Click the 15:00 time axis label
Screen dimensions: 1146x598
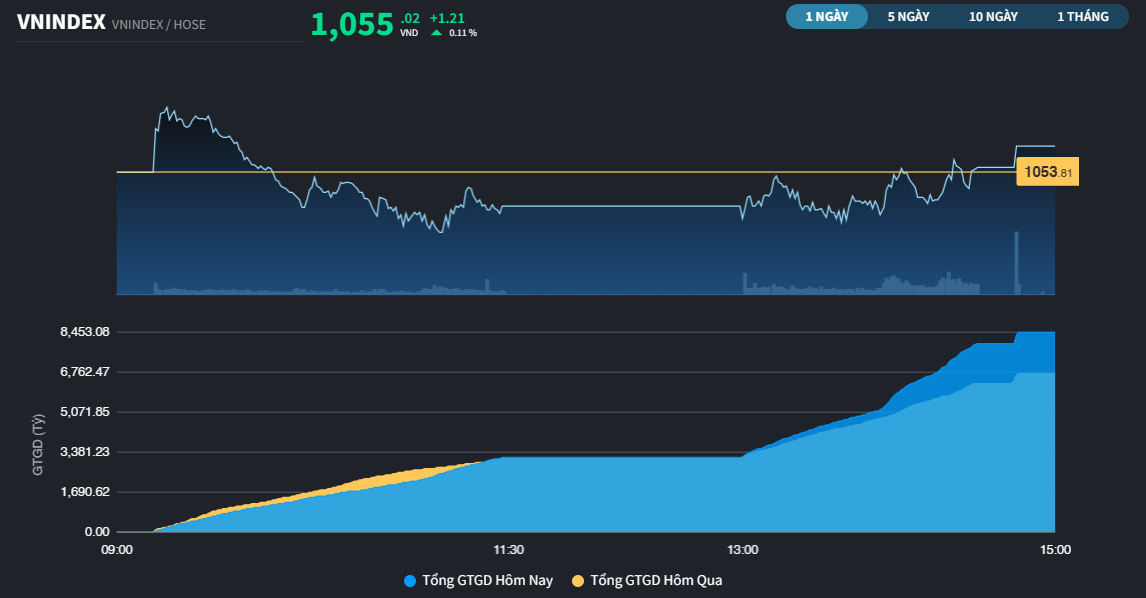point(1056,549)
